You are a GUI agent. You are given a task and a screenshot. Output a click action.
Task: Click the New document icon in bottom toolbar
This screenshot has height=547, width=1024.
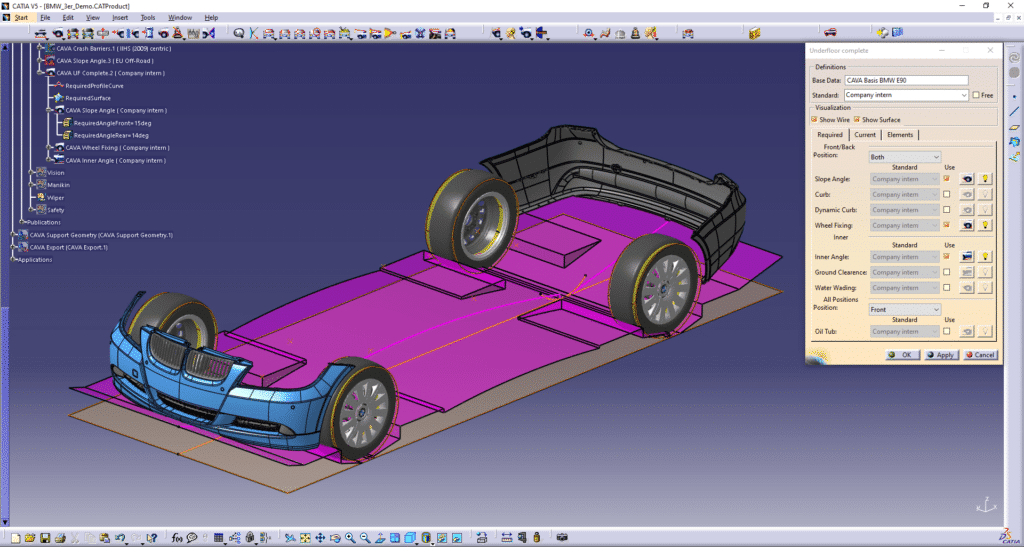tap(16, 538)
